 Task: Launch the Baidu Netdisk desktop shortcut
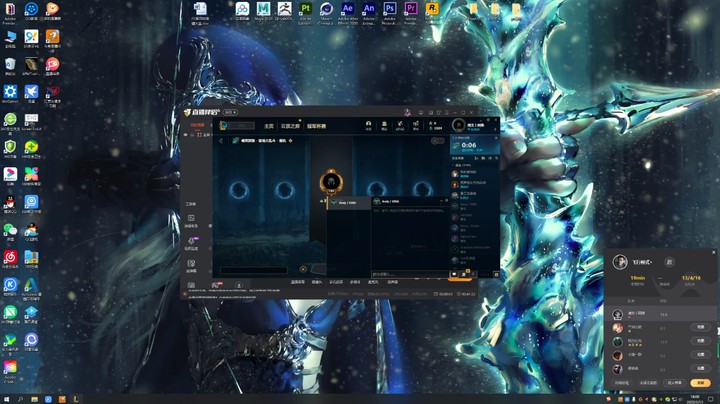242,9
